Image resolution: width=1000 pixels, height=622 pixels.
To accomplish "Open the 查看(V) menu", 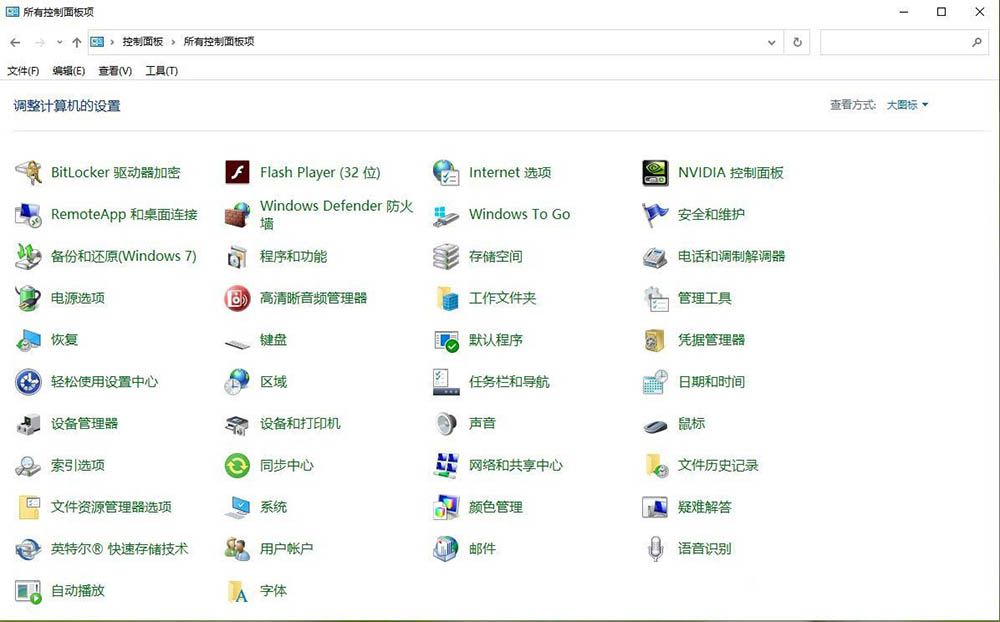I will coord(115,71).
